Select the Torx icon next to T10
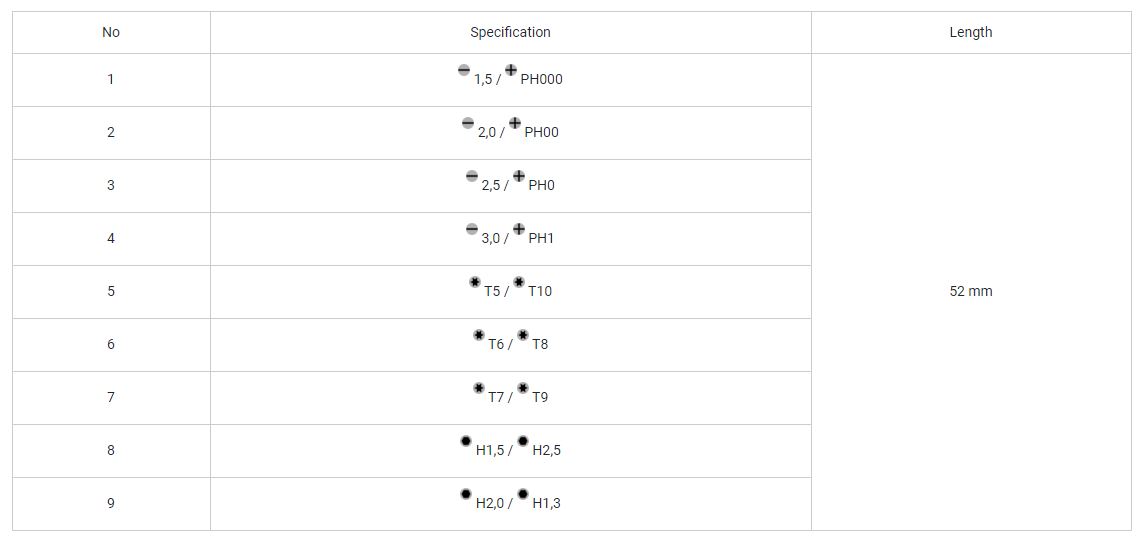Image resolution: width=1147 pixels, height=542 pixels. [x=519, y=282]
